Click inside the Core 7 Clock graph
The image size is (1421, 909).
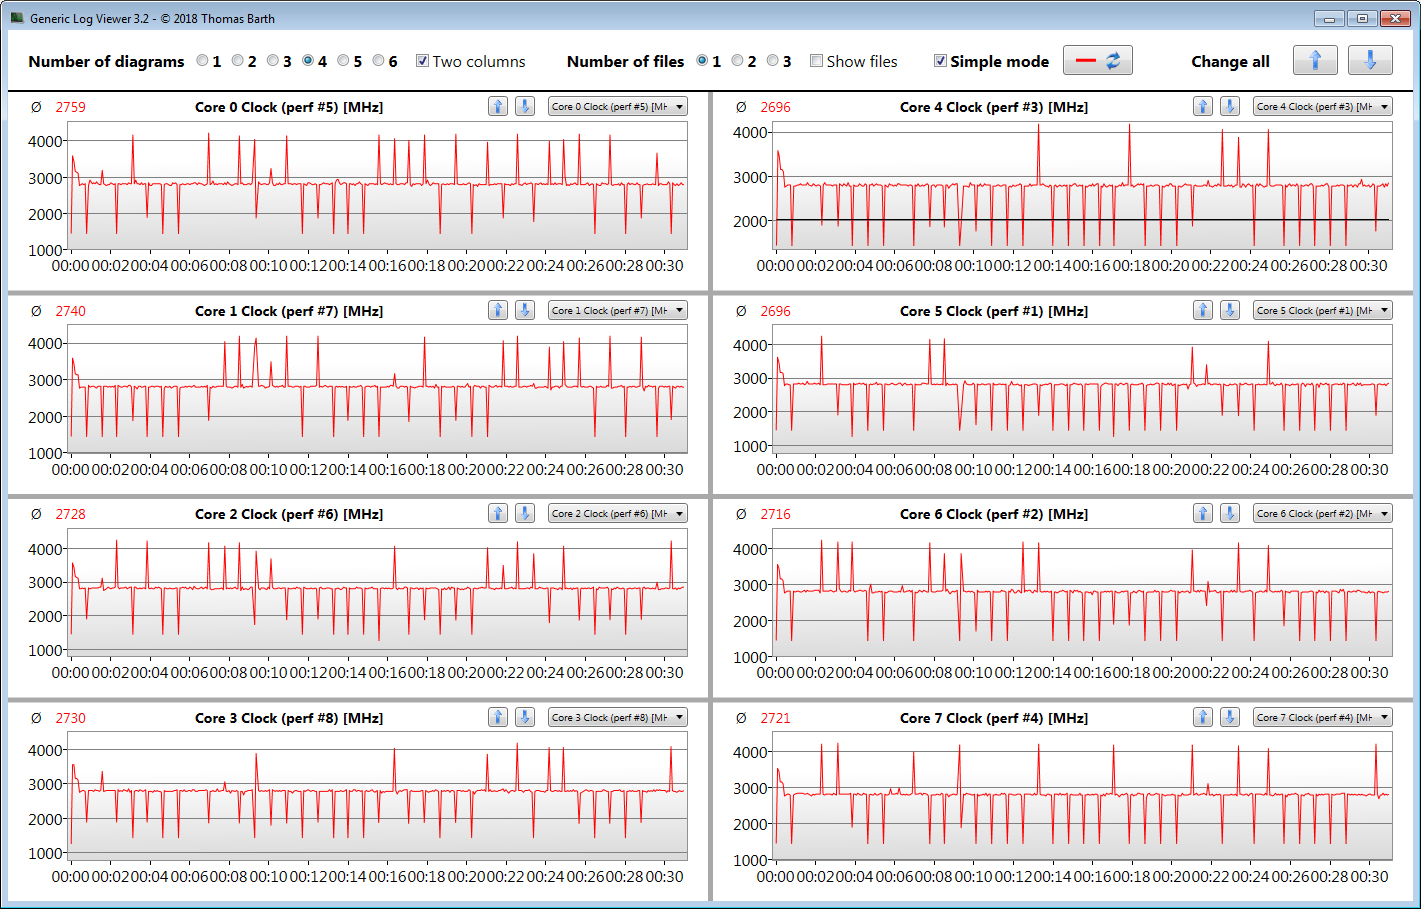coord(1083,797)
